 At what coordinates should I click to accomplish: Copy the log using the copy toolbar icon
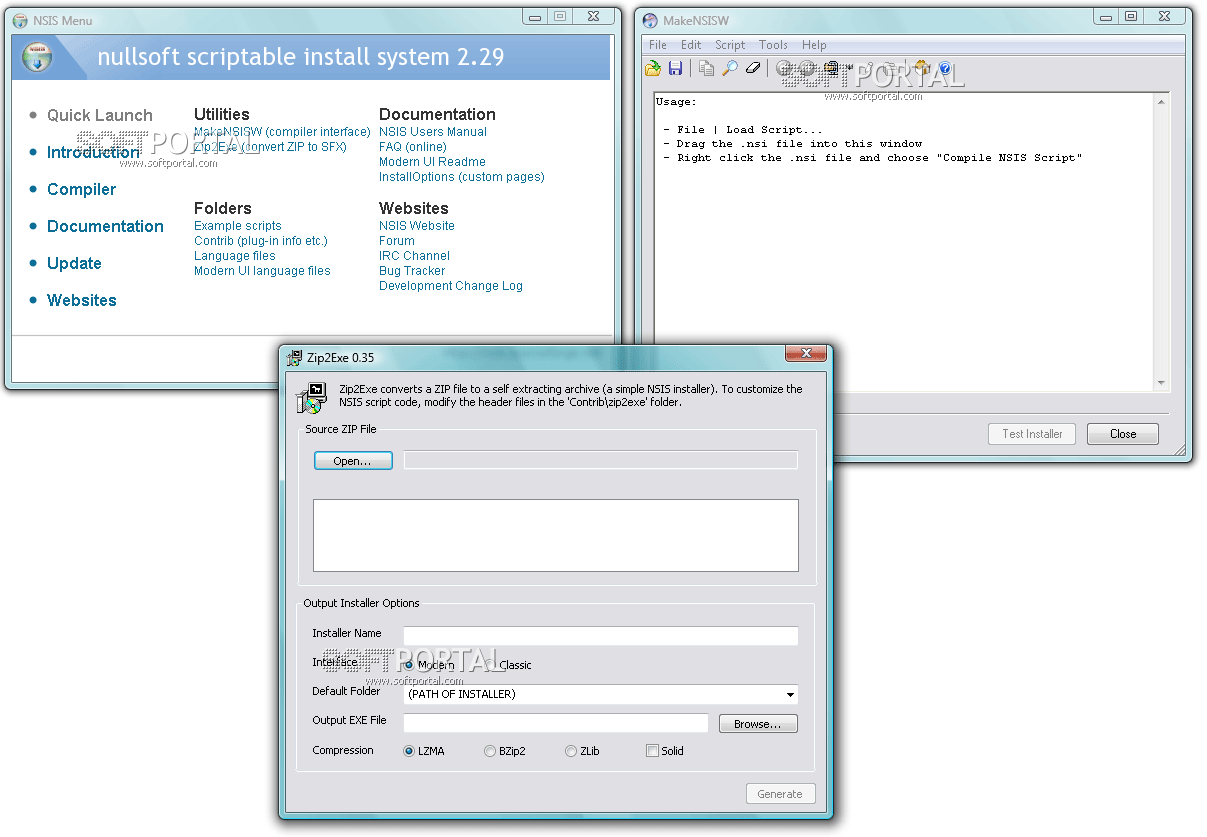point(705,68)
